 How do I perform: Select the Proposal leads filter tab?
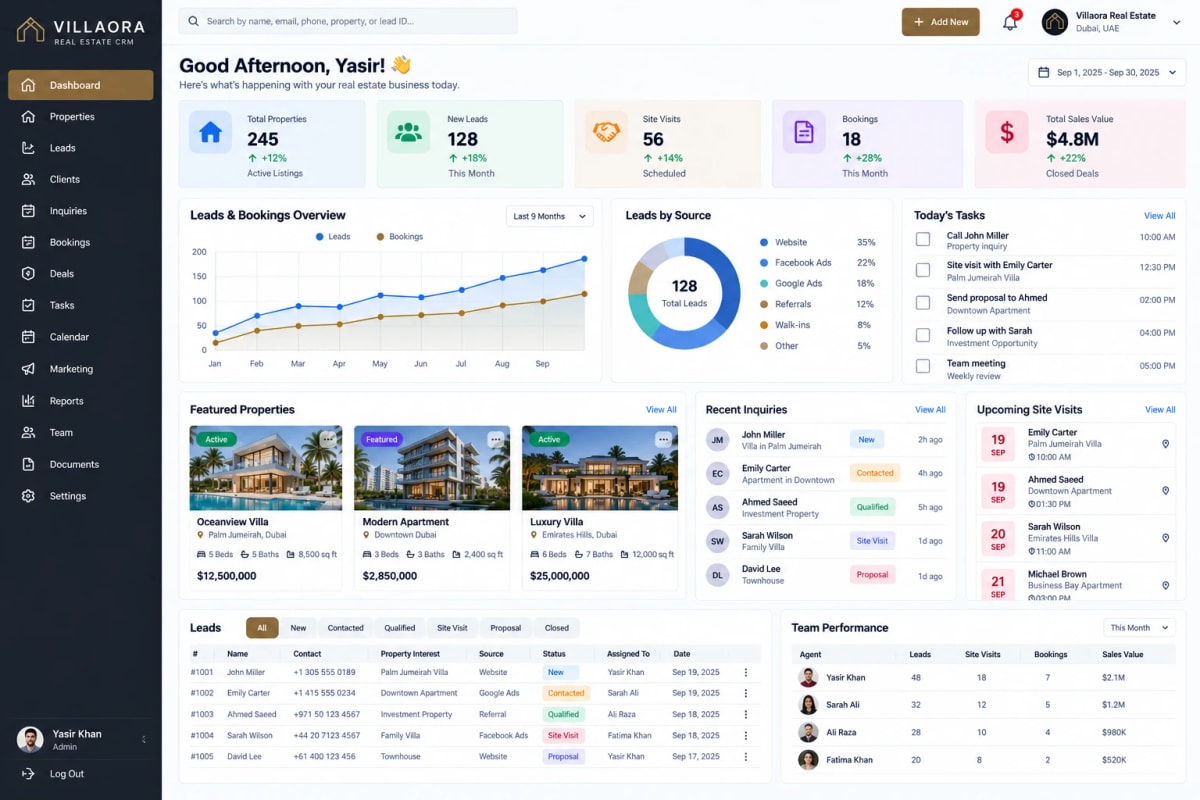point(505,628)
